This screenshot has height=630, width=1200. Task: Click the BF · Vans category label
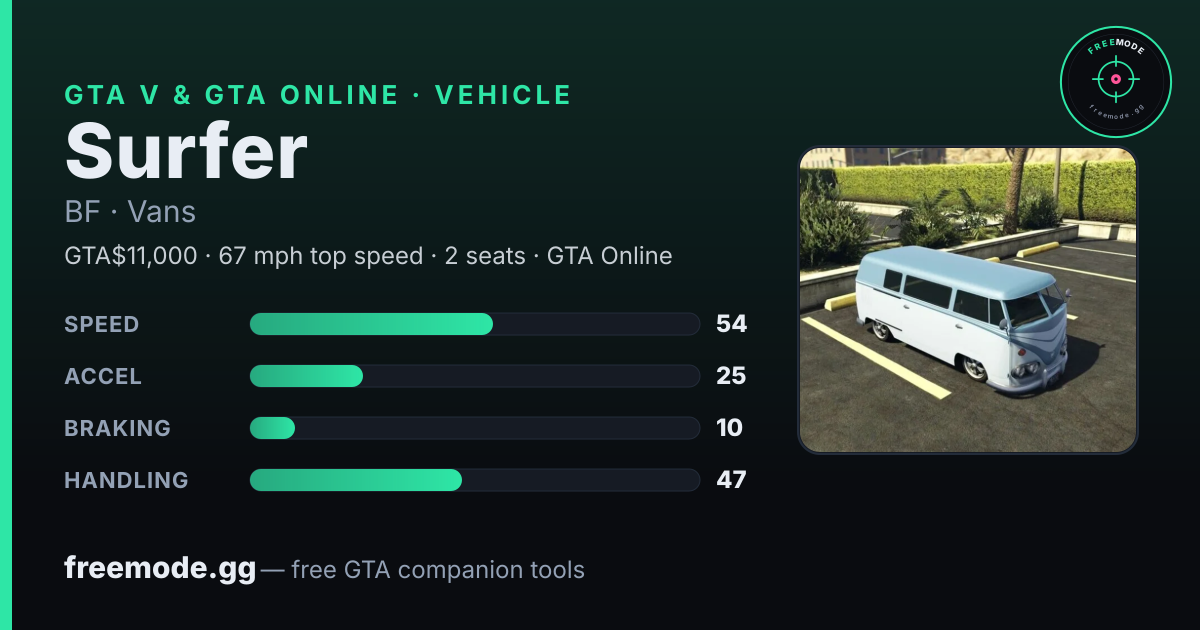click(130, 212)
